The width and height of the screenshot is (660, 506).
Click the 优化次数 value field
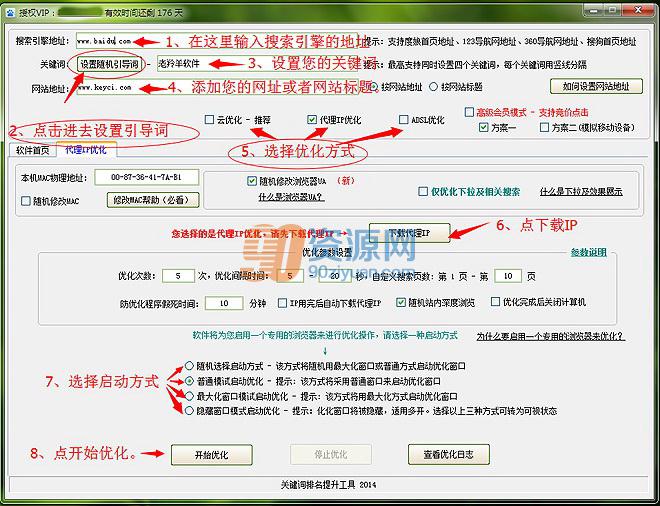(x=178, y=276)
